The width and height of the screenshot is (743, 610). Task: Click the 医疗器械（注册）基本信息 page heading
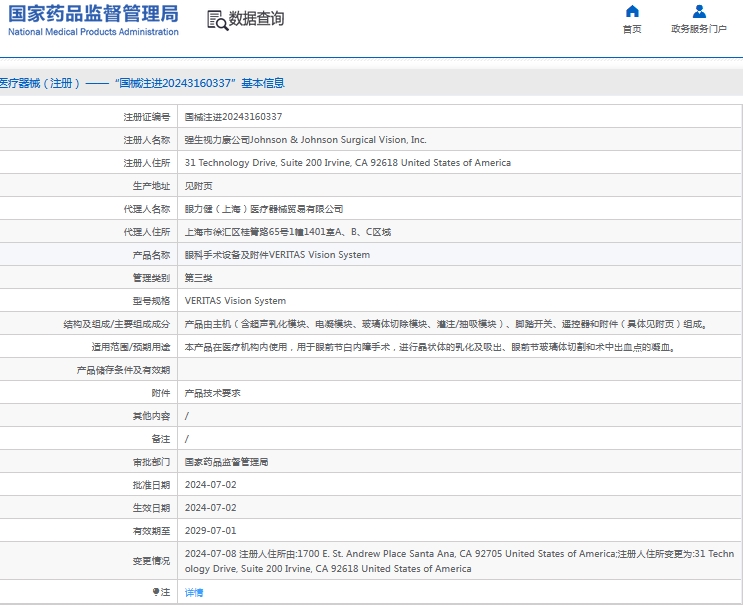click(142, 83)
